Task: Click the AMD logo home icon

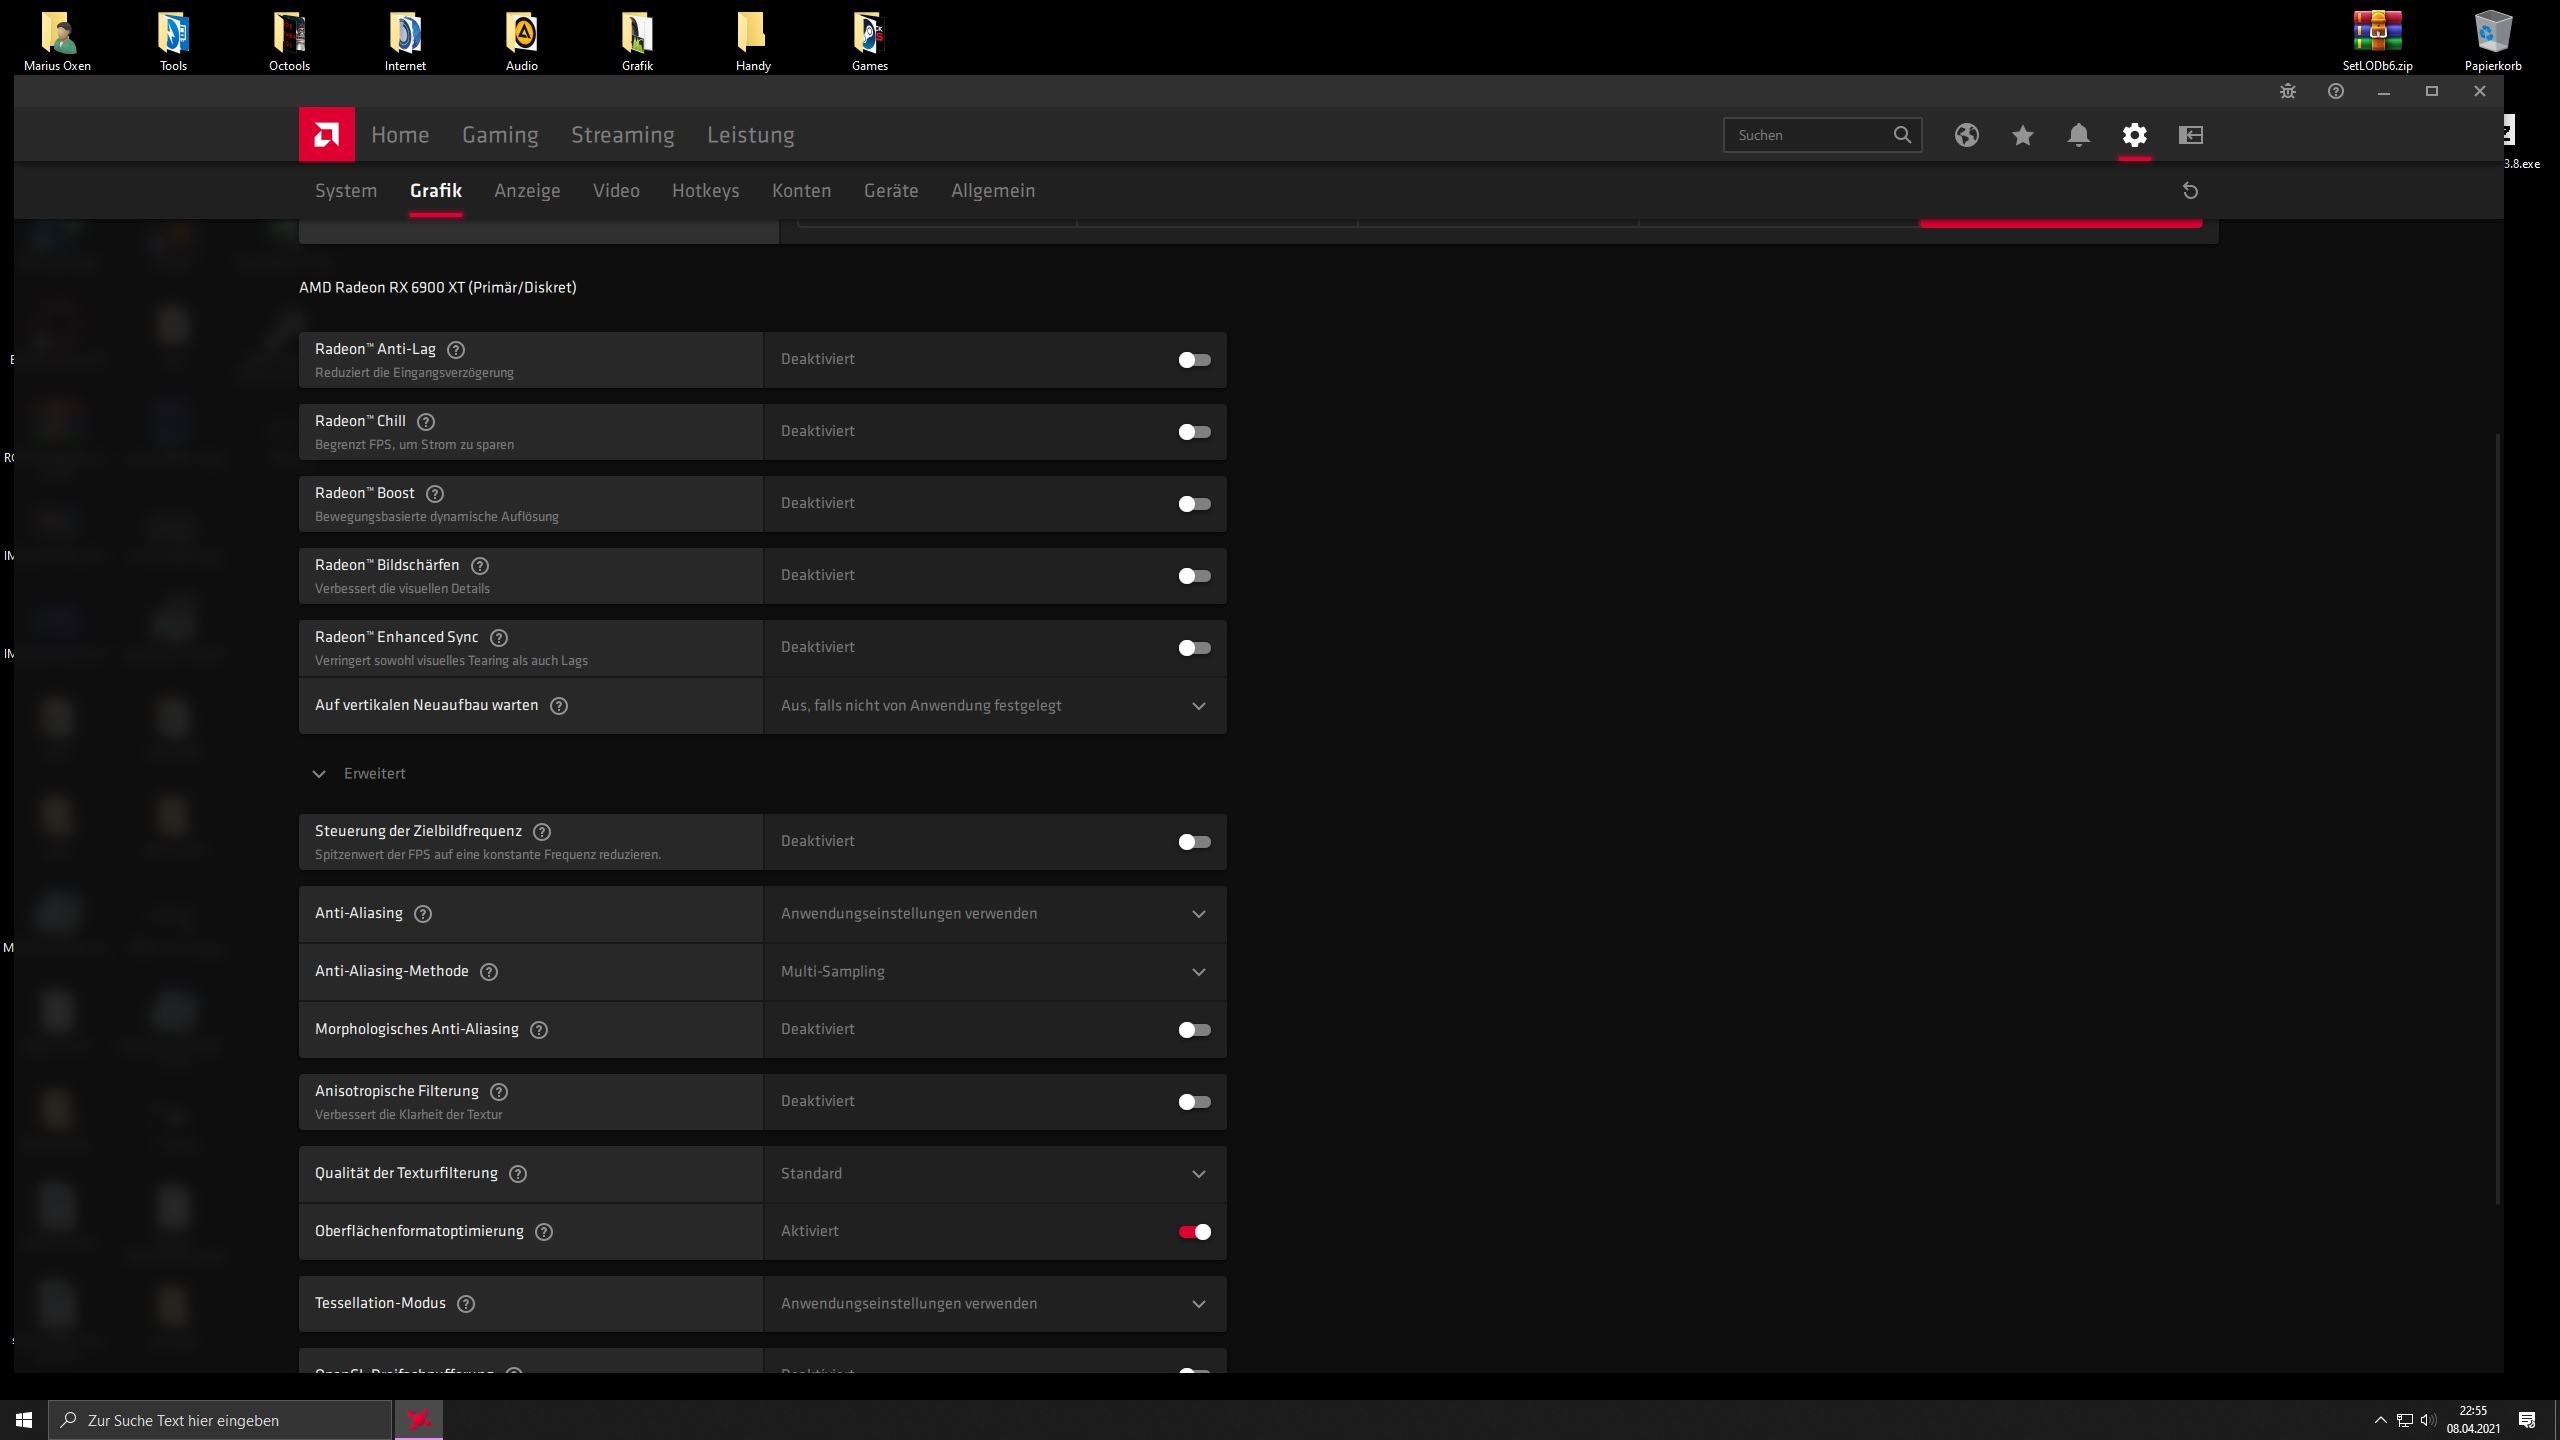Action: (326, 134)
